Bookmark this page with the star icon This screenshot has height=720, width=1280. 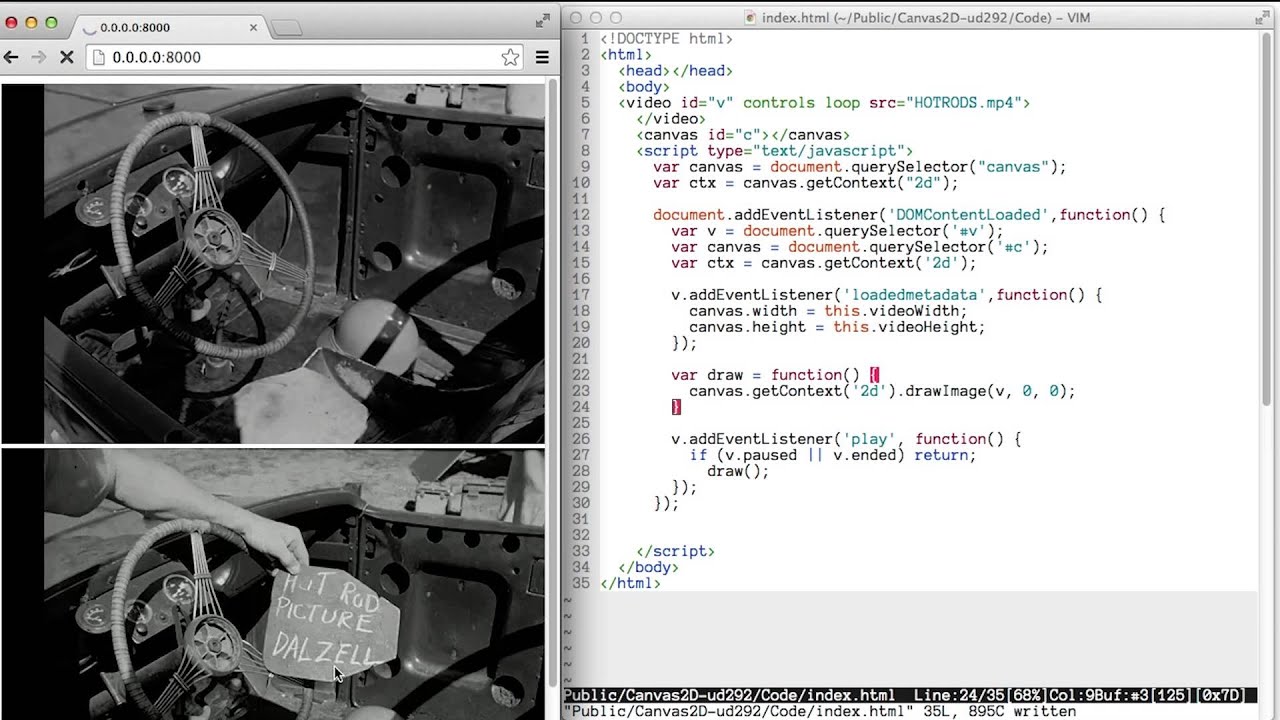510,57
